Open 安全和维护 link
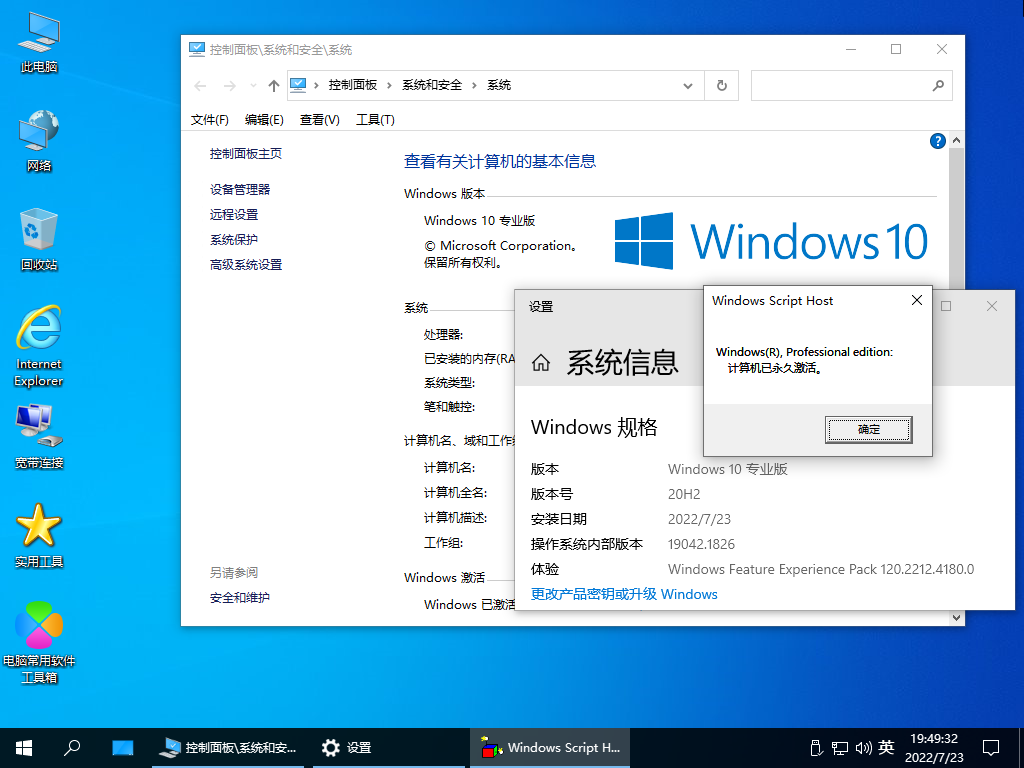Image resolution: width=1024 pixels, height=768 pixels. pyautogui.click(x=240, y=598)
